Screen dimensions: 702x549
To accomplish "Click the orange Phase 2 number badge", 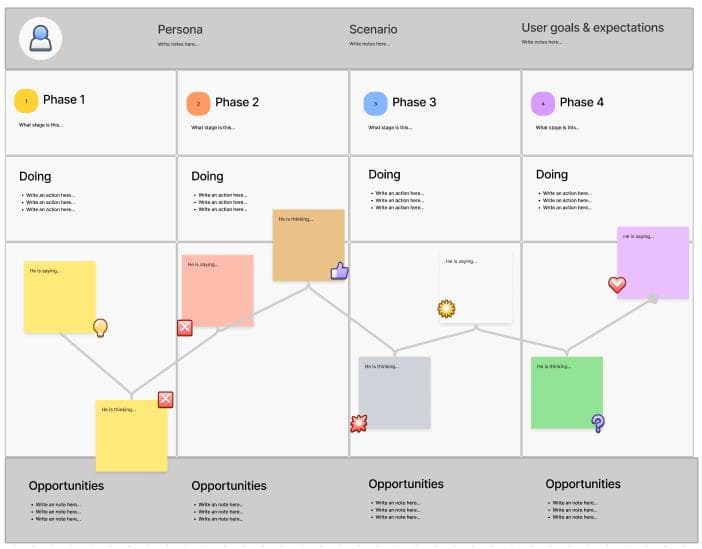I will point(198,103).
